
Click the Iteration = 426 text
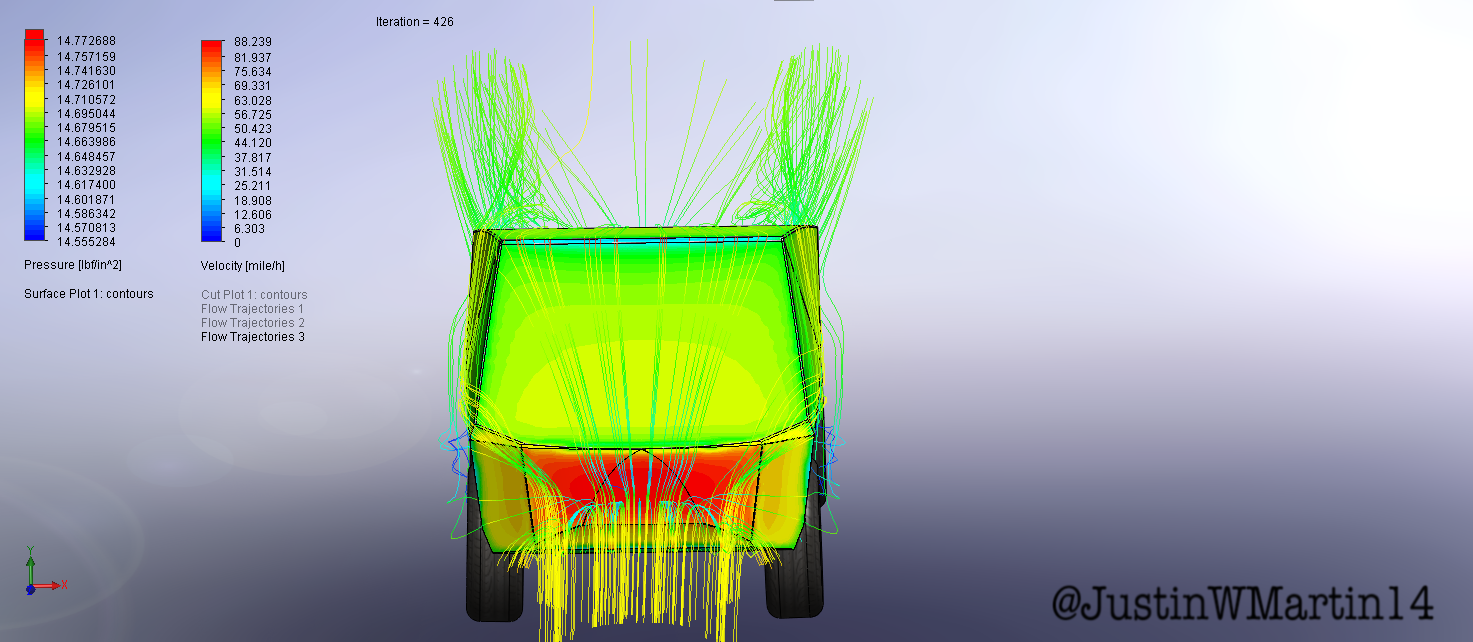[x=414, y=22]
